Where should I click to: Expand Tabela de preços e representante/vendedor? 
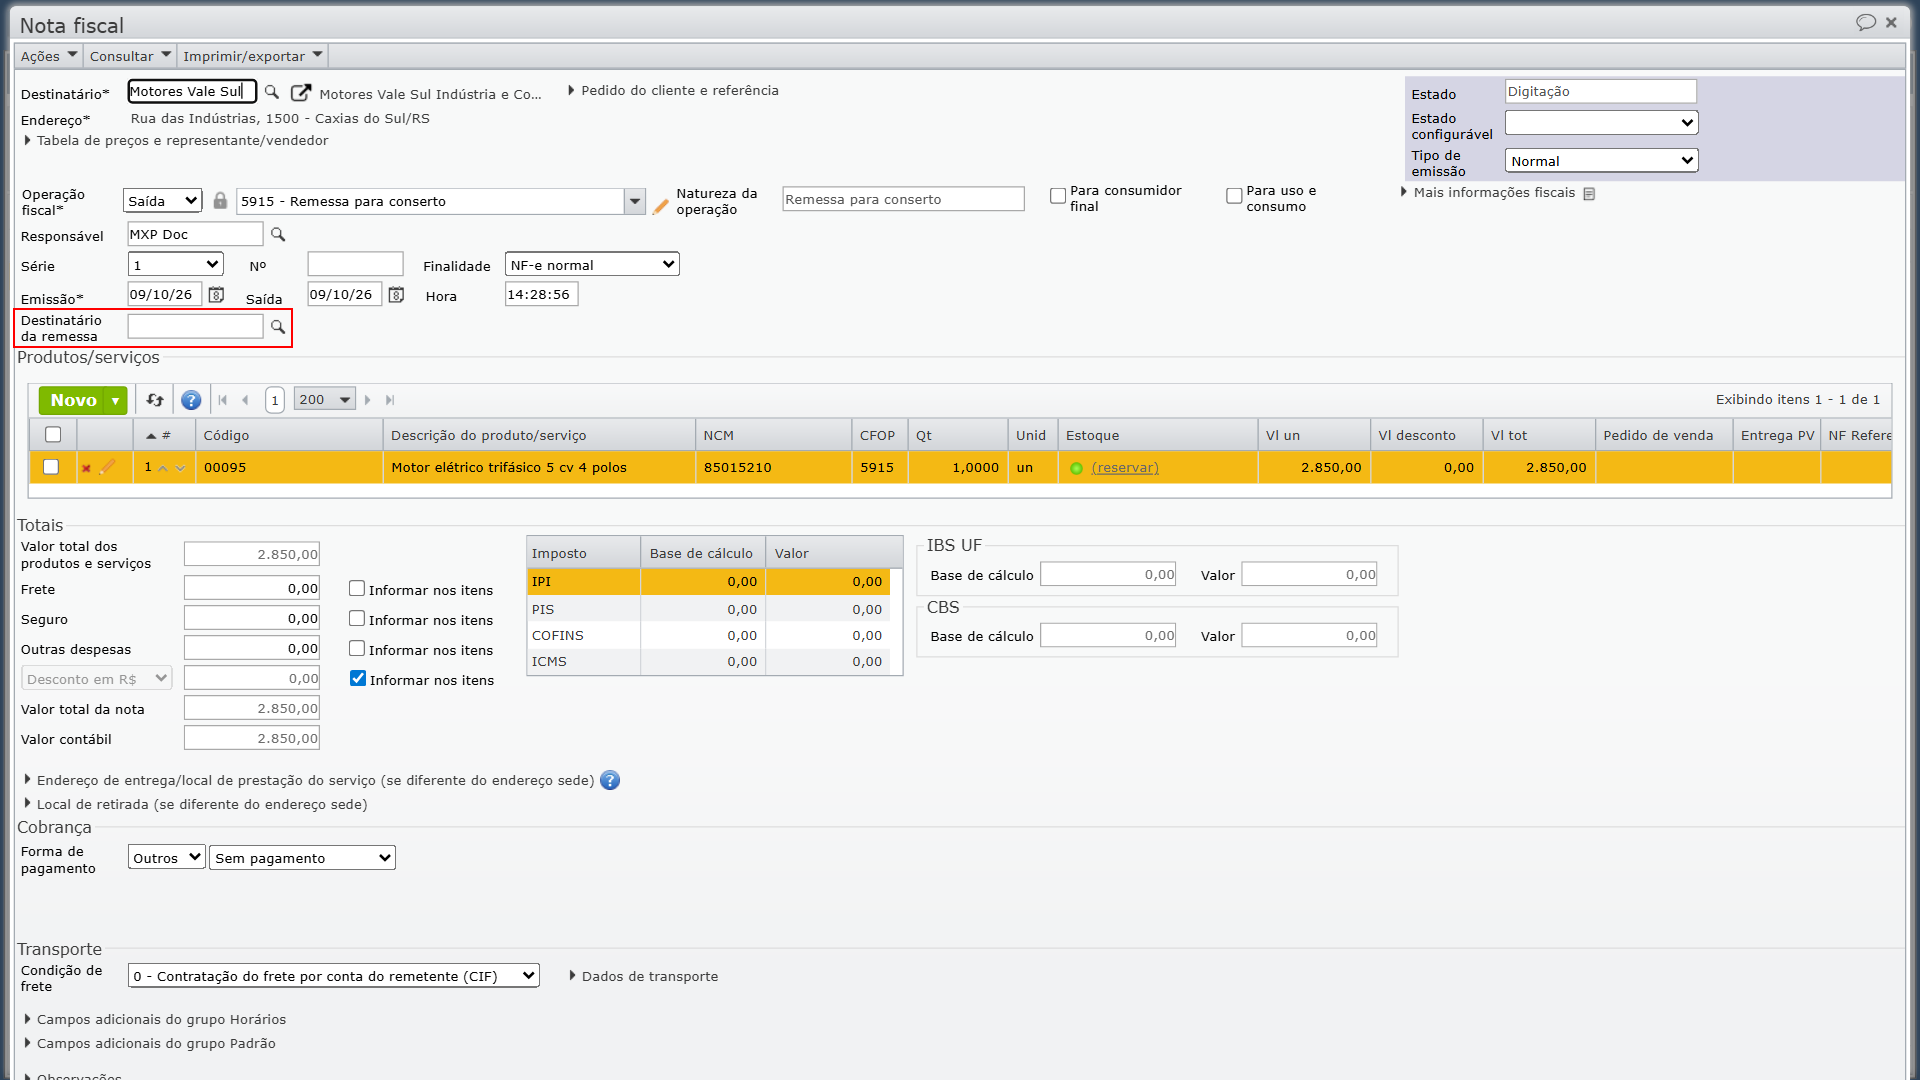tap(176, 141)
